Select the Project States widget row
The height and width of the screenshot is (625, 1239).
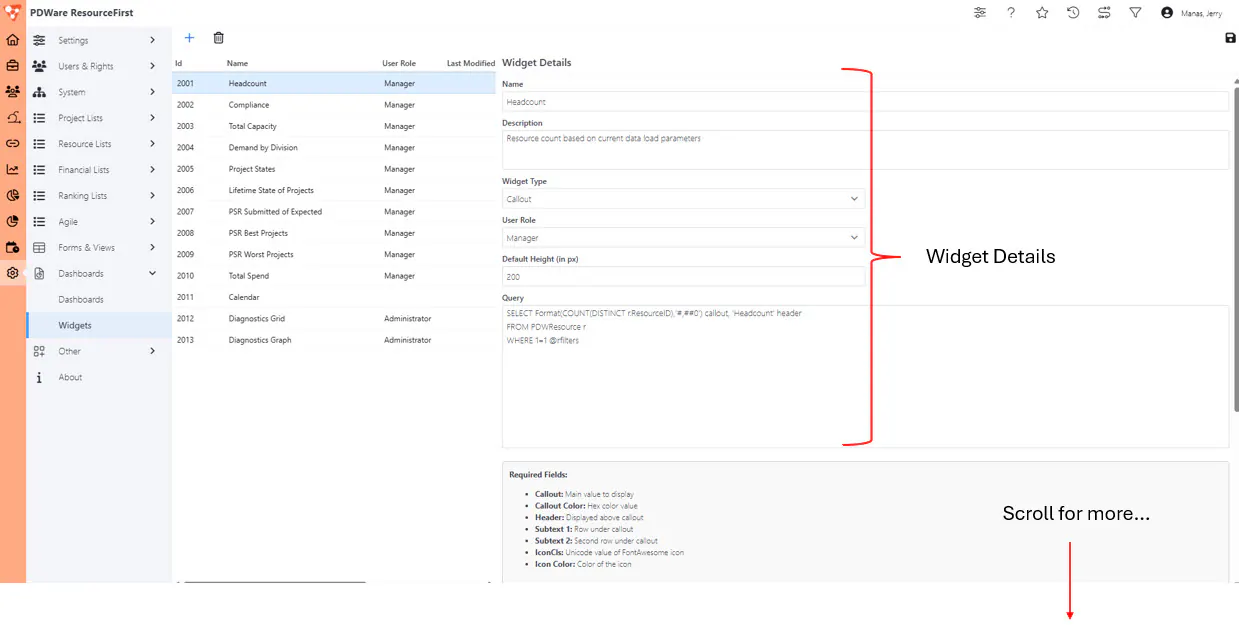(334, 169)
